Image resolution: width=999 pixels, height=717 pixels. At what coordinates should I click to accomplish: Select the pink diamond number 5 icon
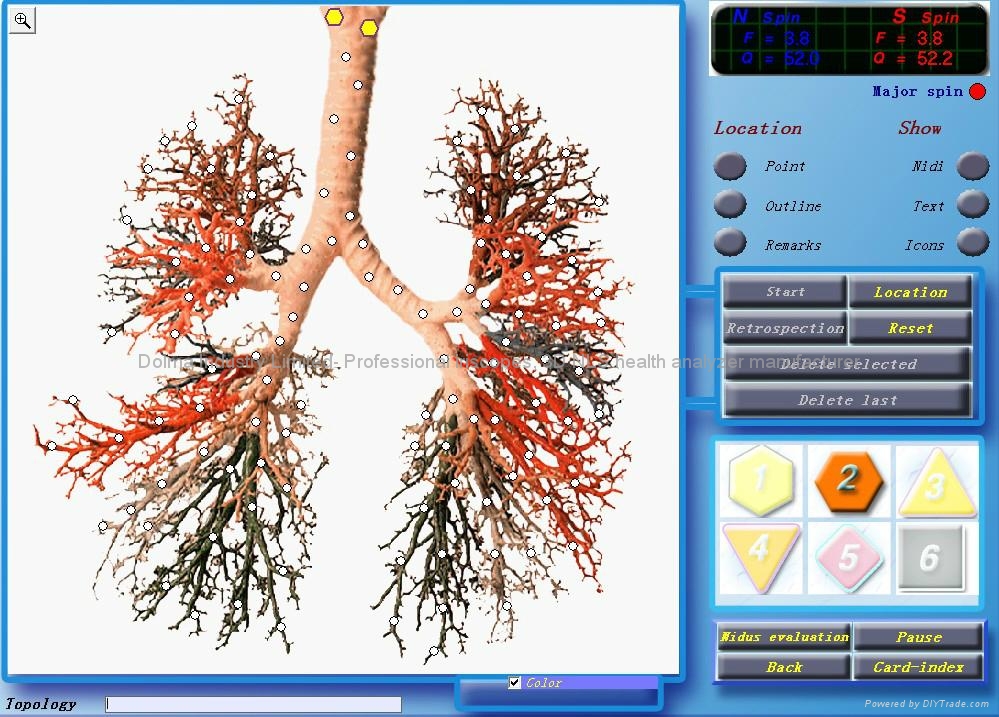tap(848, 556)
